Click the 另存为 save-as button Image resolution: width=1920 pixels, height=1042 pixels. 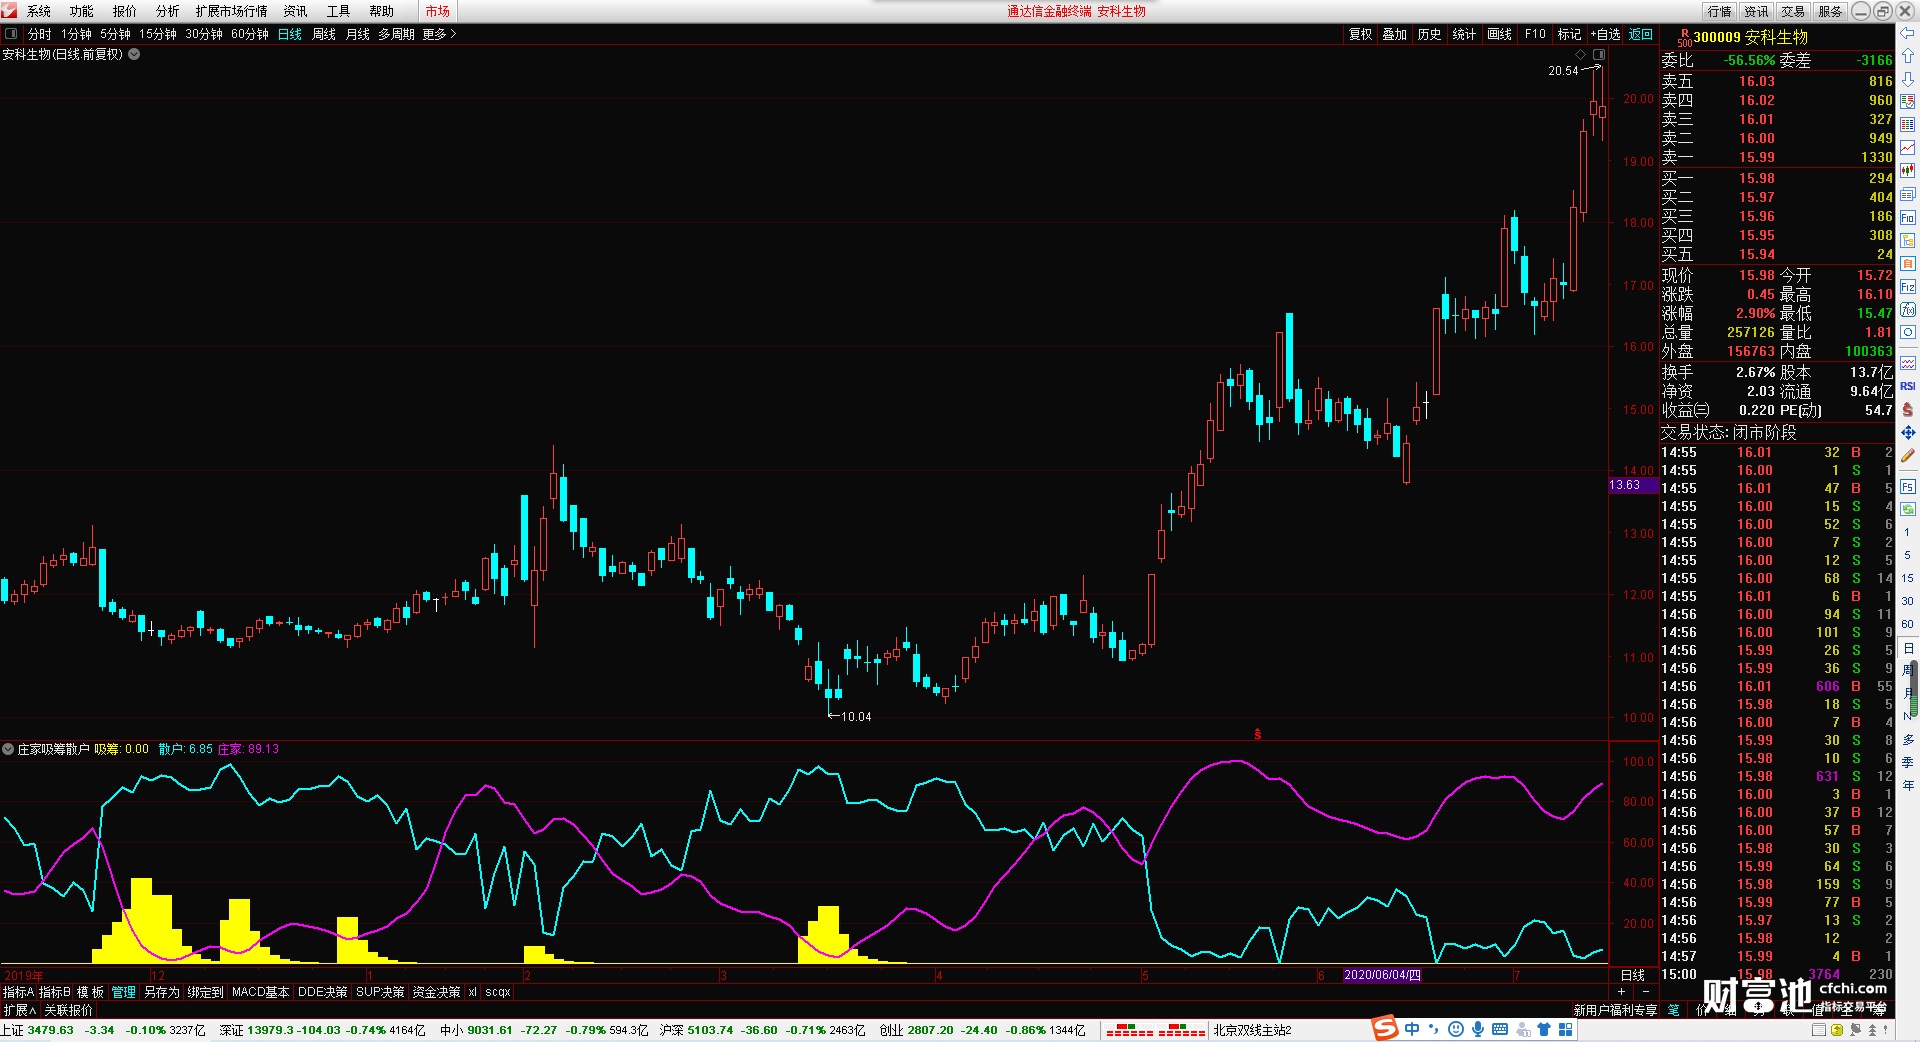[x=162, y=992]
